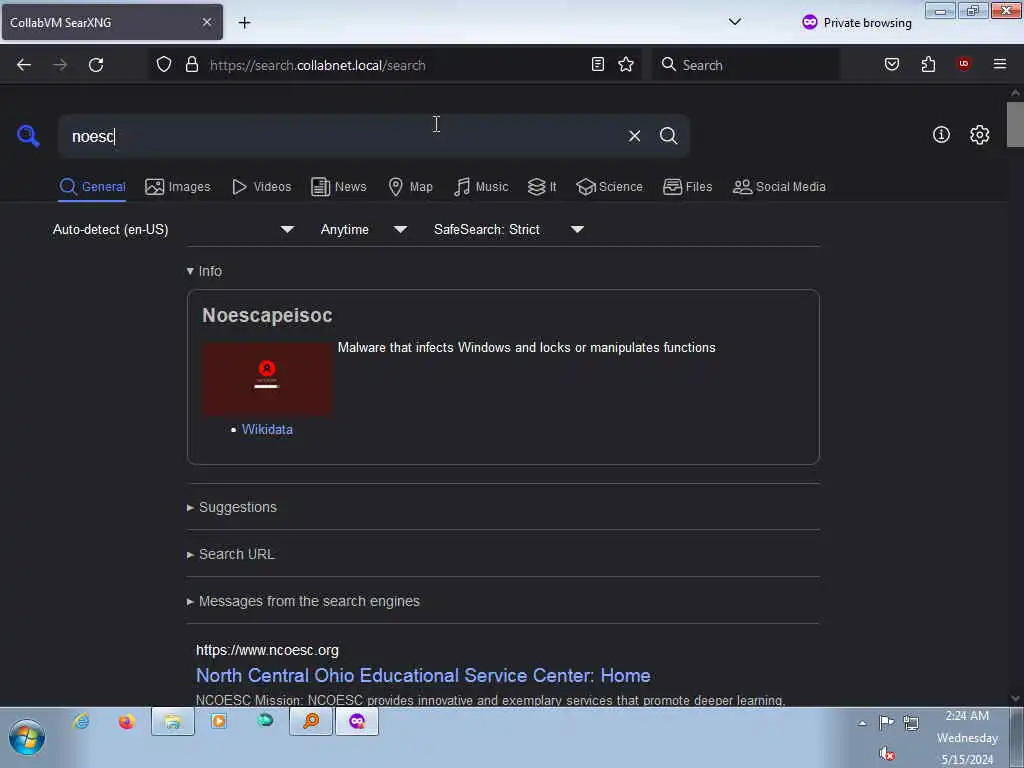Click the Private browsing indicator
This screenshot has height=768, width=1024.
click(856, 23)
